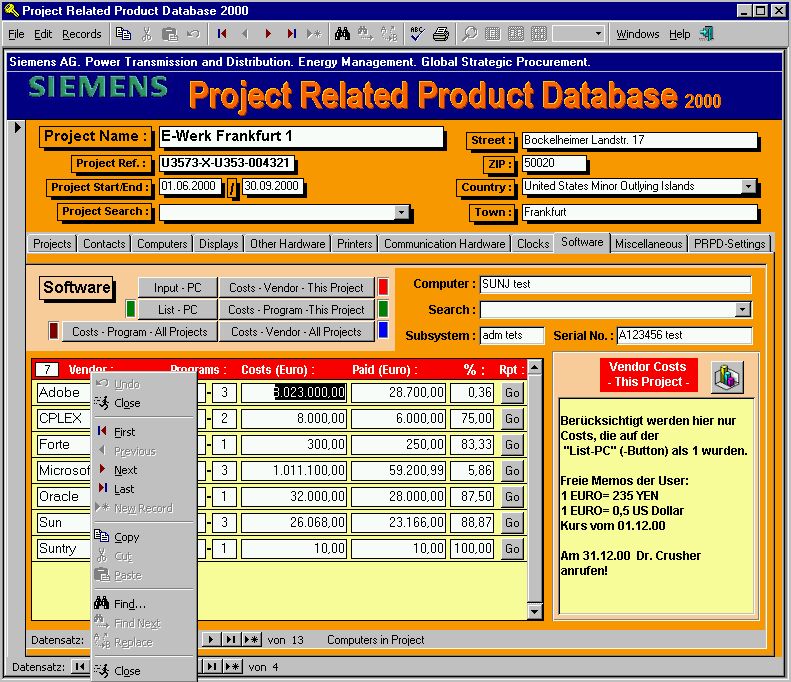Click the new record toolbar icon

(x=314, y=34)
